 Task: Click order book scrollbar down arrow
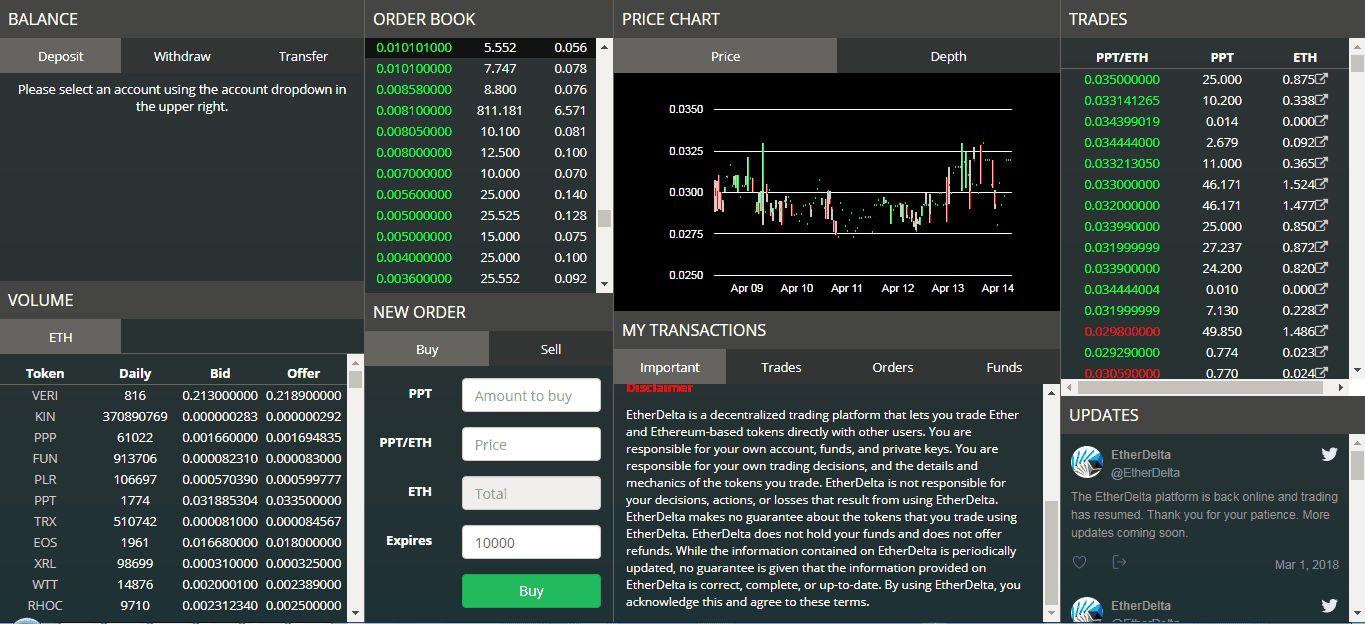(x=604, y=285)
